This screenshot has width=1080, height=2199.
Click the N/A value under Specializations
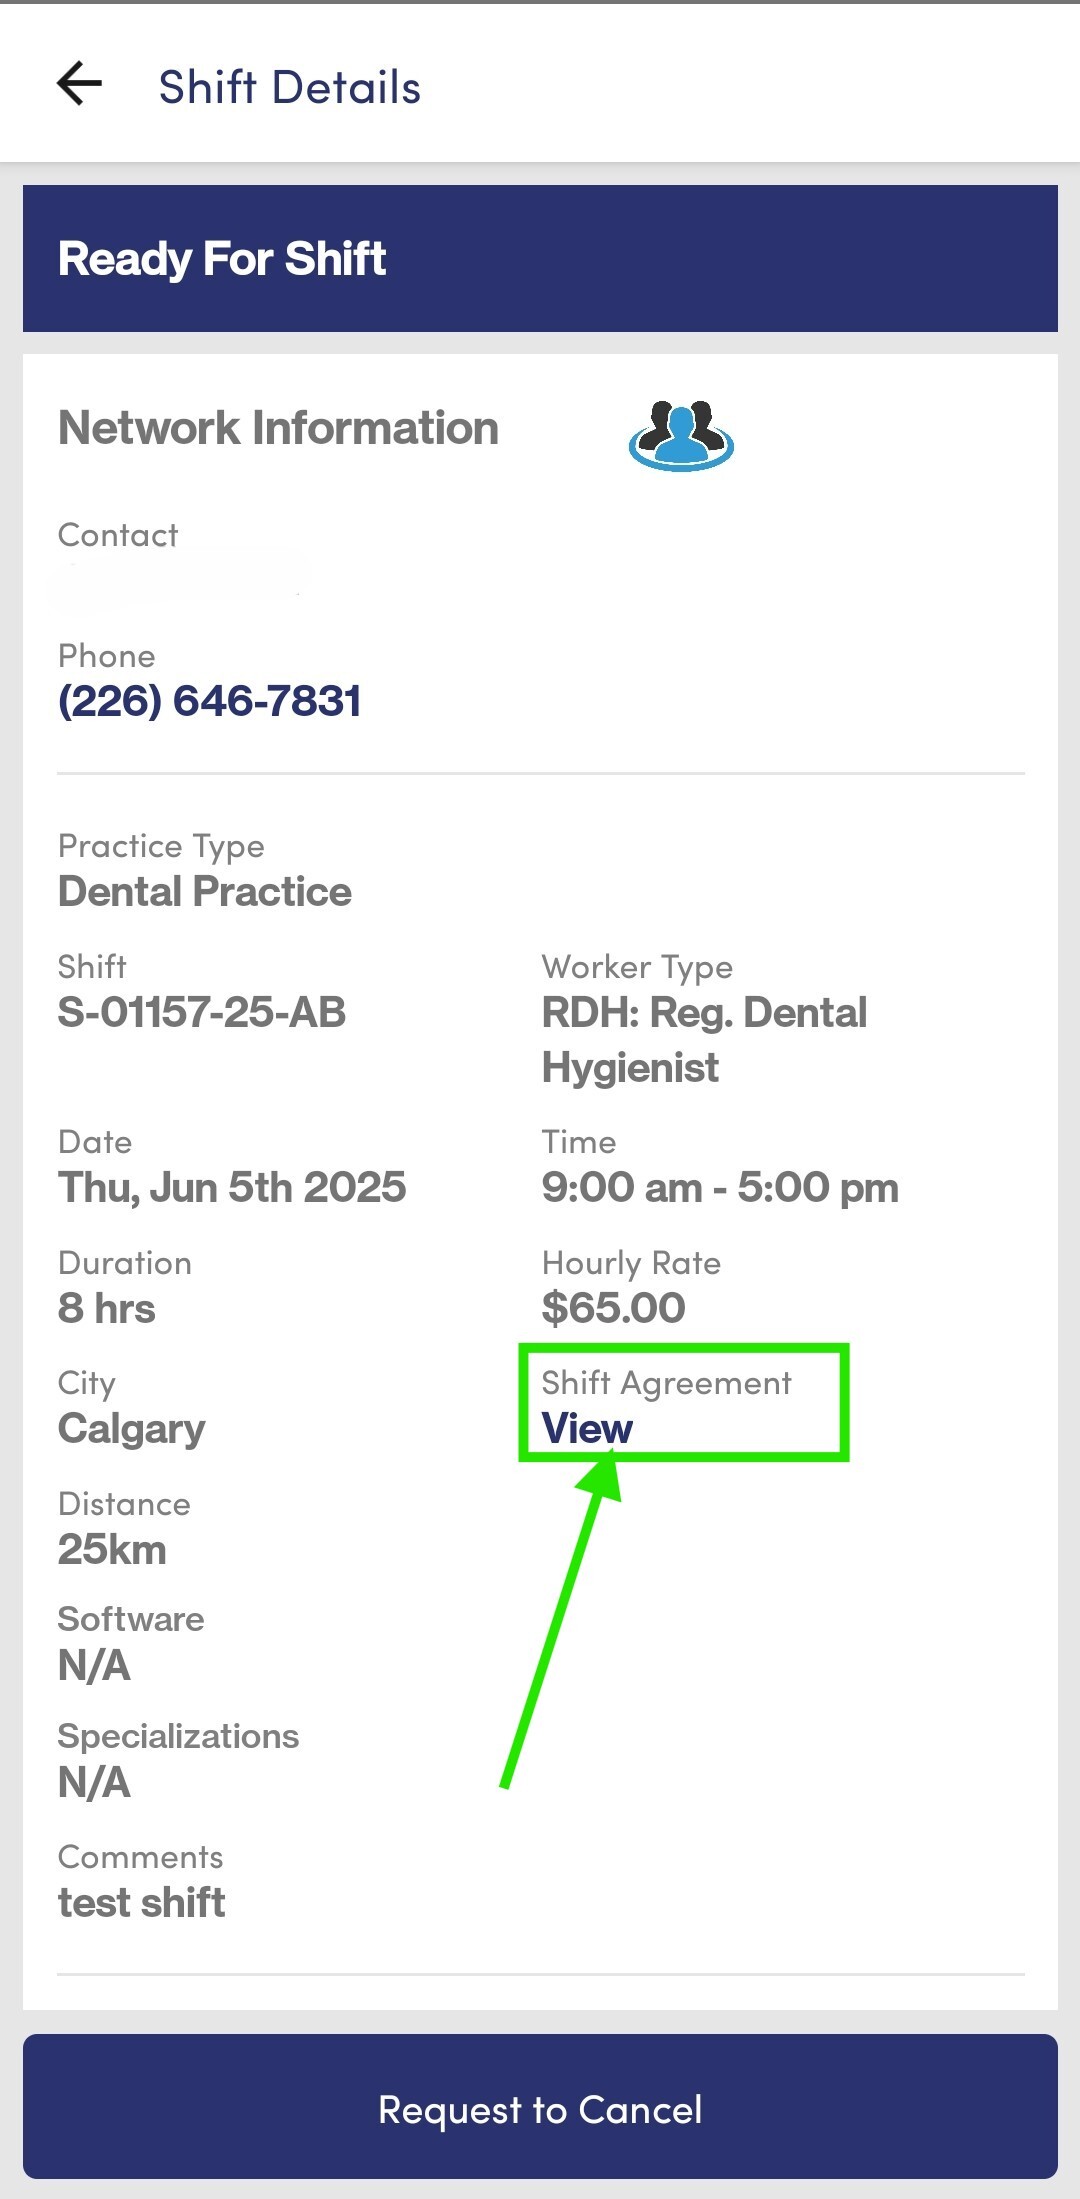point(94,1782)
